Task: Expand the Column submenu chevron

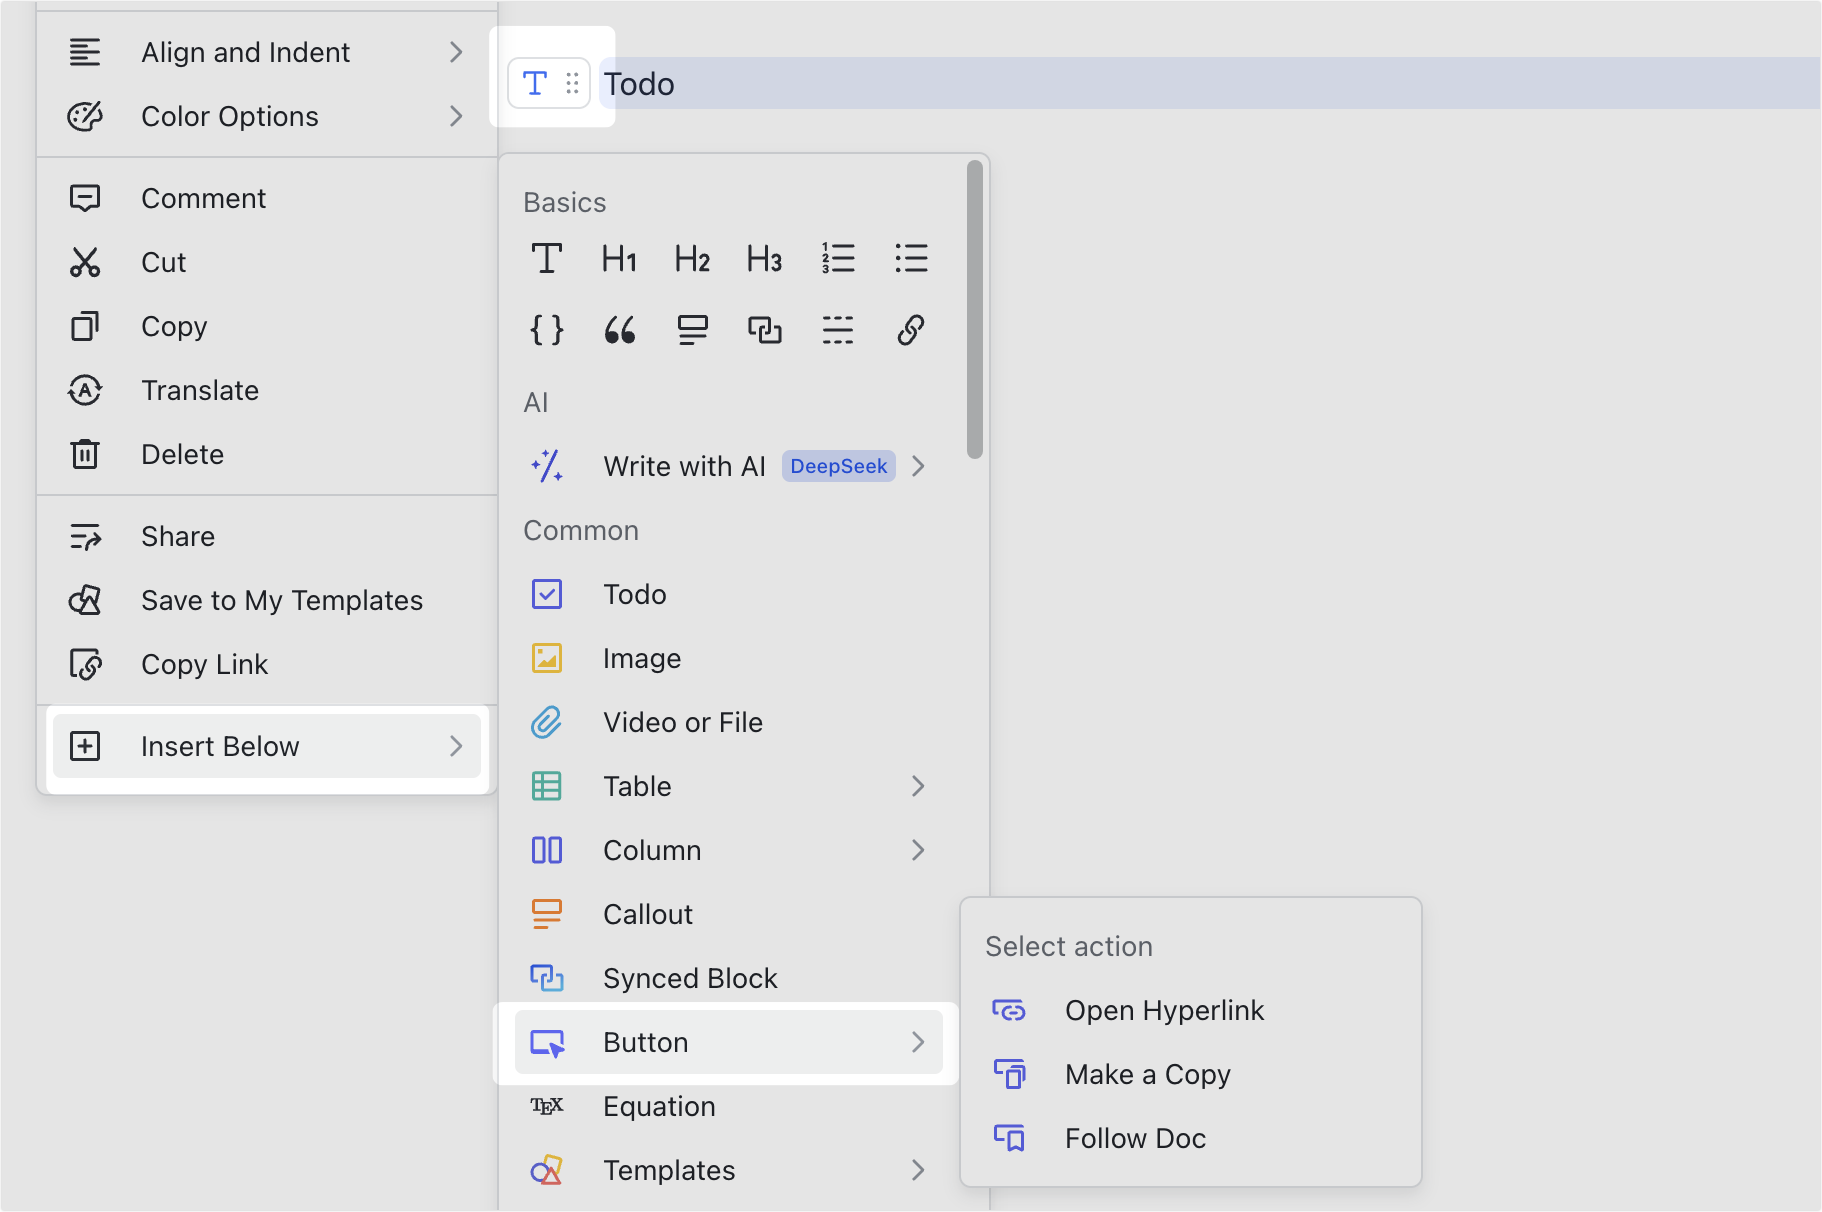Action: point(918,850)
